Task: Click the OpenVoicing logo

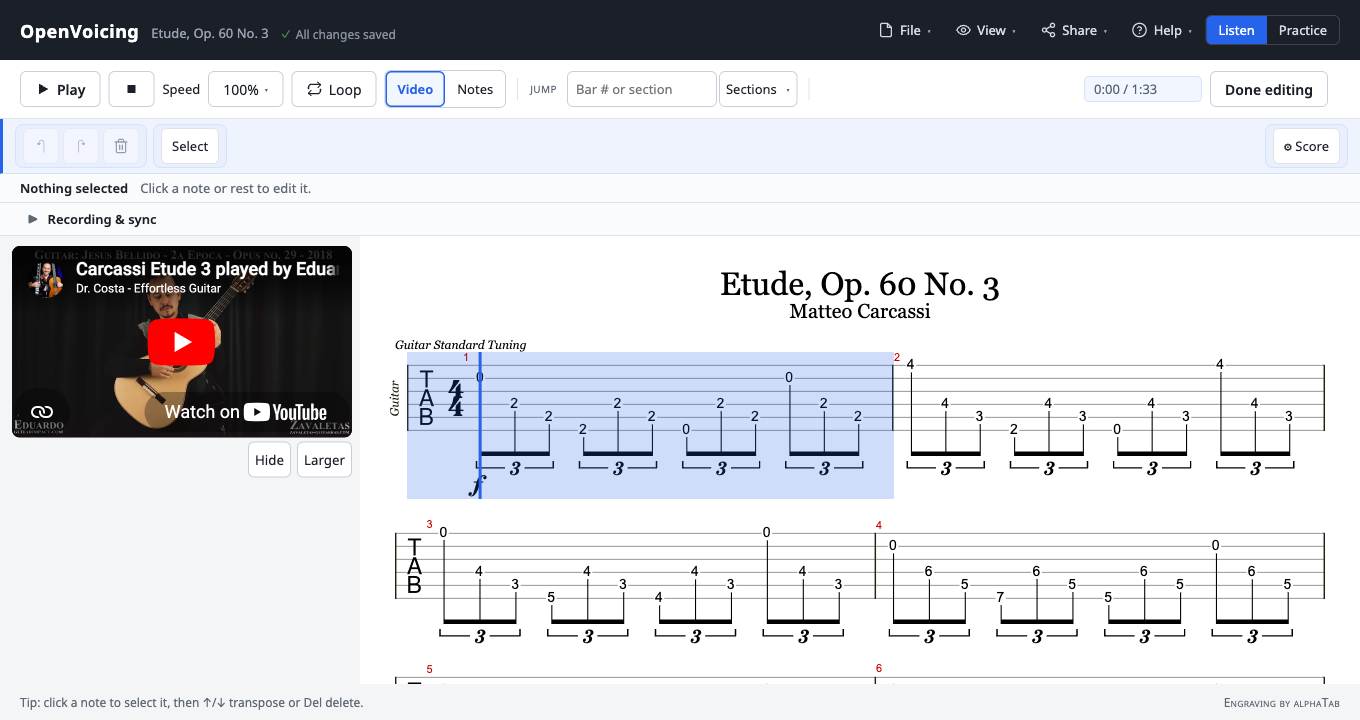Action: (79, 31)
